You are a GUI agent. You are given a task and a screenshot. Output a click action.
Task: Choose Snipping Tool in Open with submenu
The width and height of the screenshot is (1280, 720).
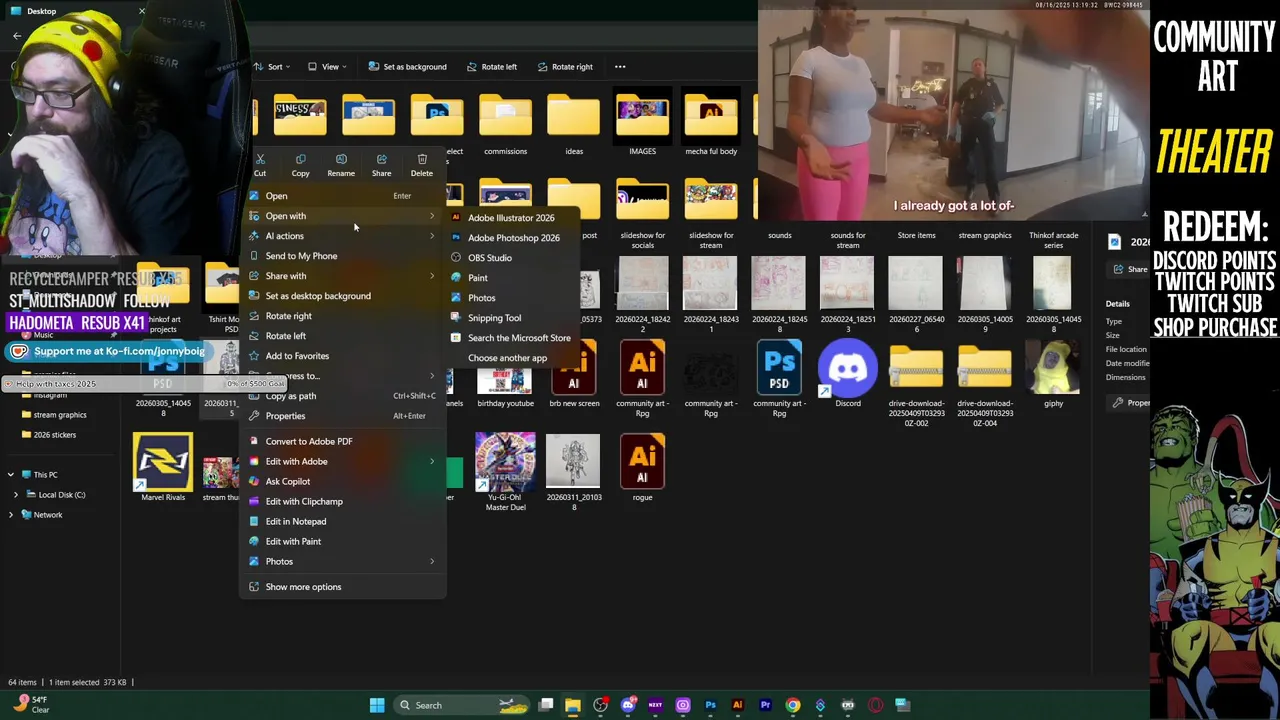point(494,318)
